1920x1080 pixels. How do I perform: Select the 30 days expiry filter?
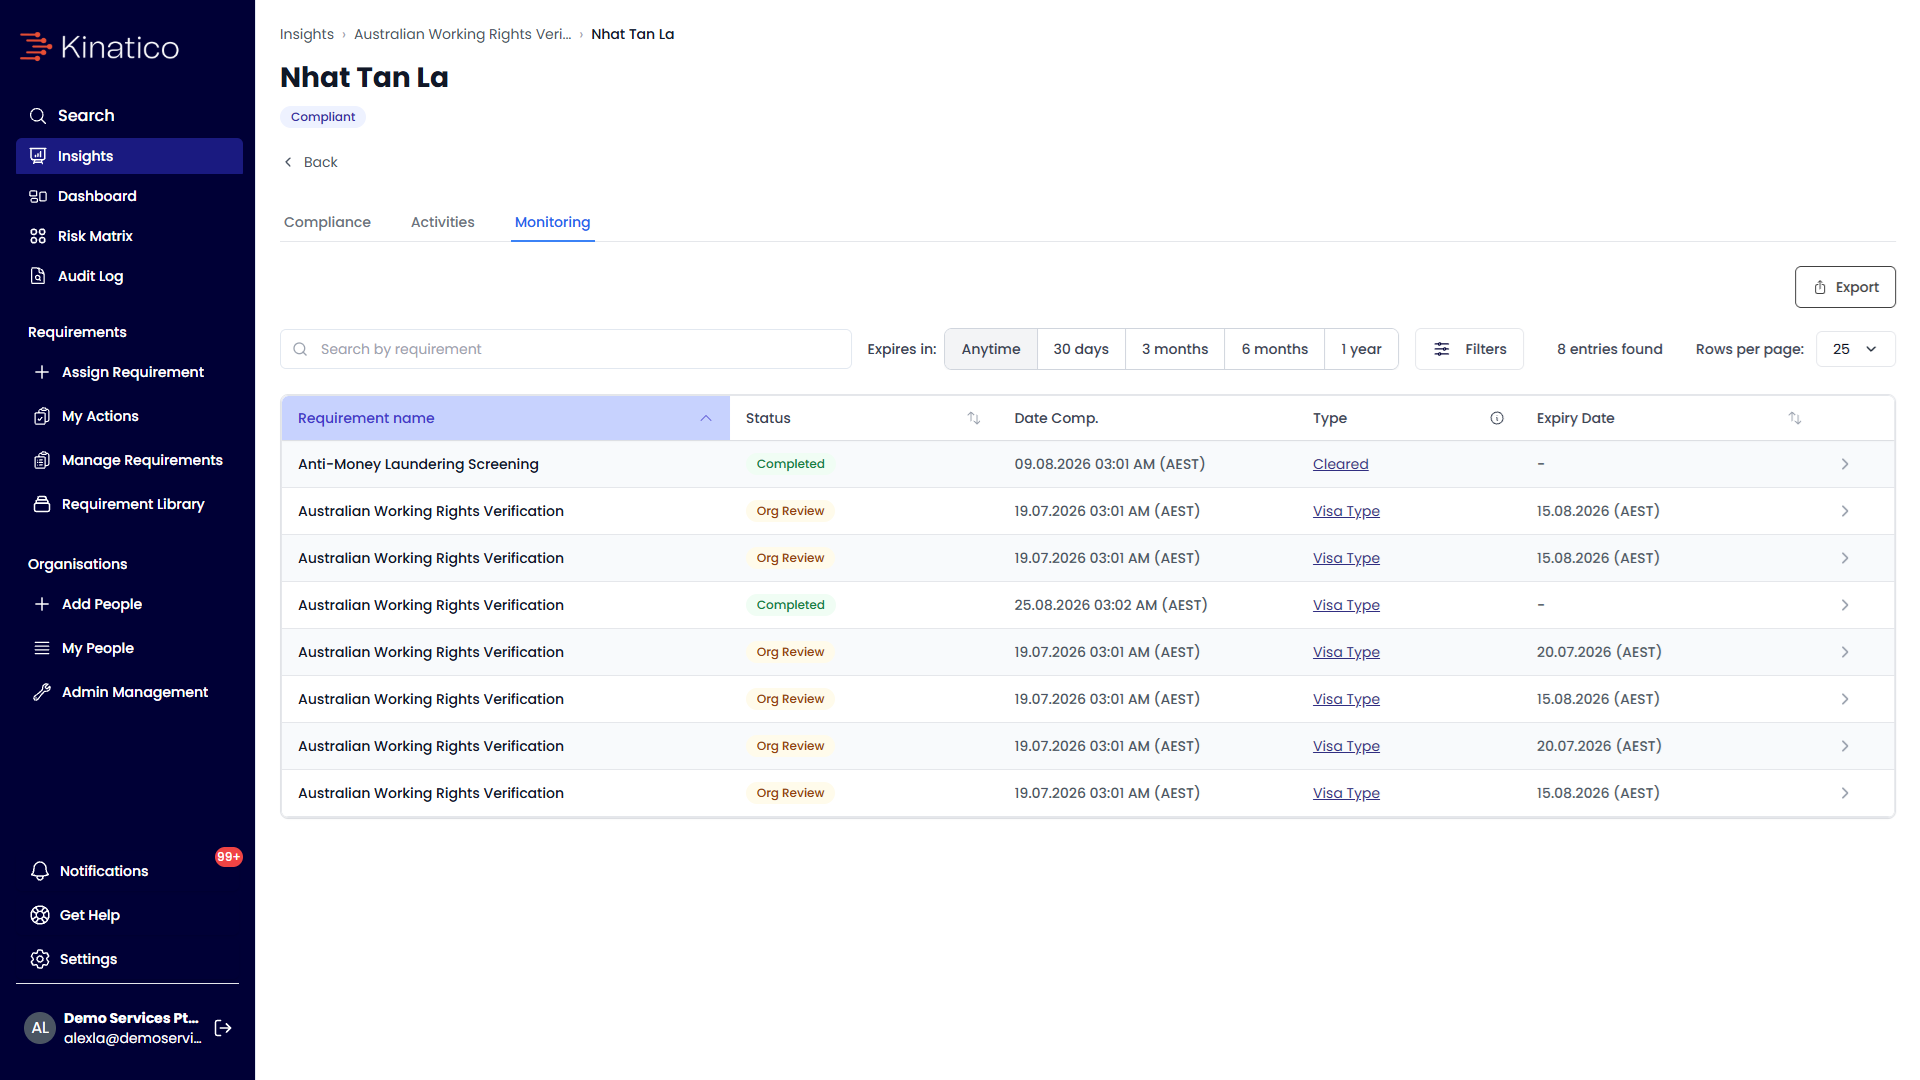(1081, 349)
